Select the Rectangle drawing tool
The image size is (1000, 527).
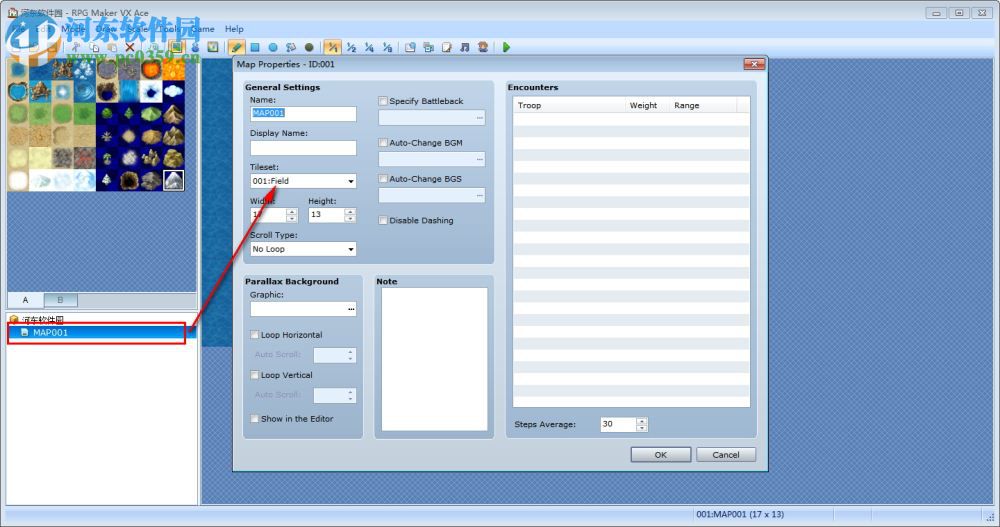pos(254,47)
